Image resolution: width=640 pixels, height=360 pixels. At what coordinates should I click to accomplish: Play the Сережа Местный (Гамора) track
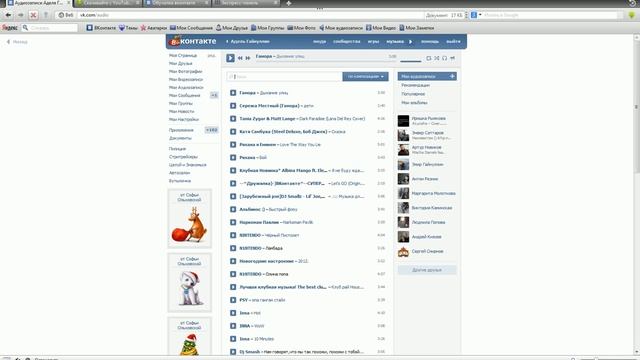click(x=233, y=106)
